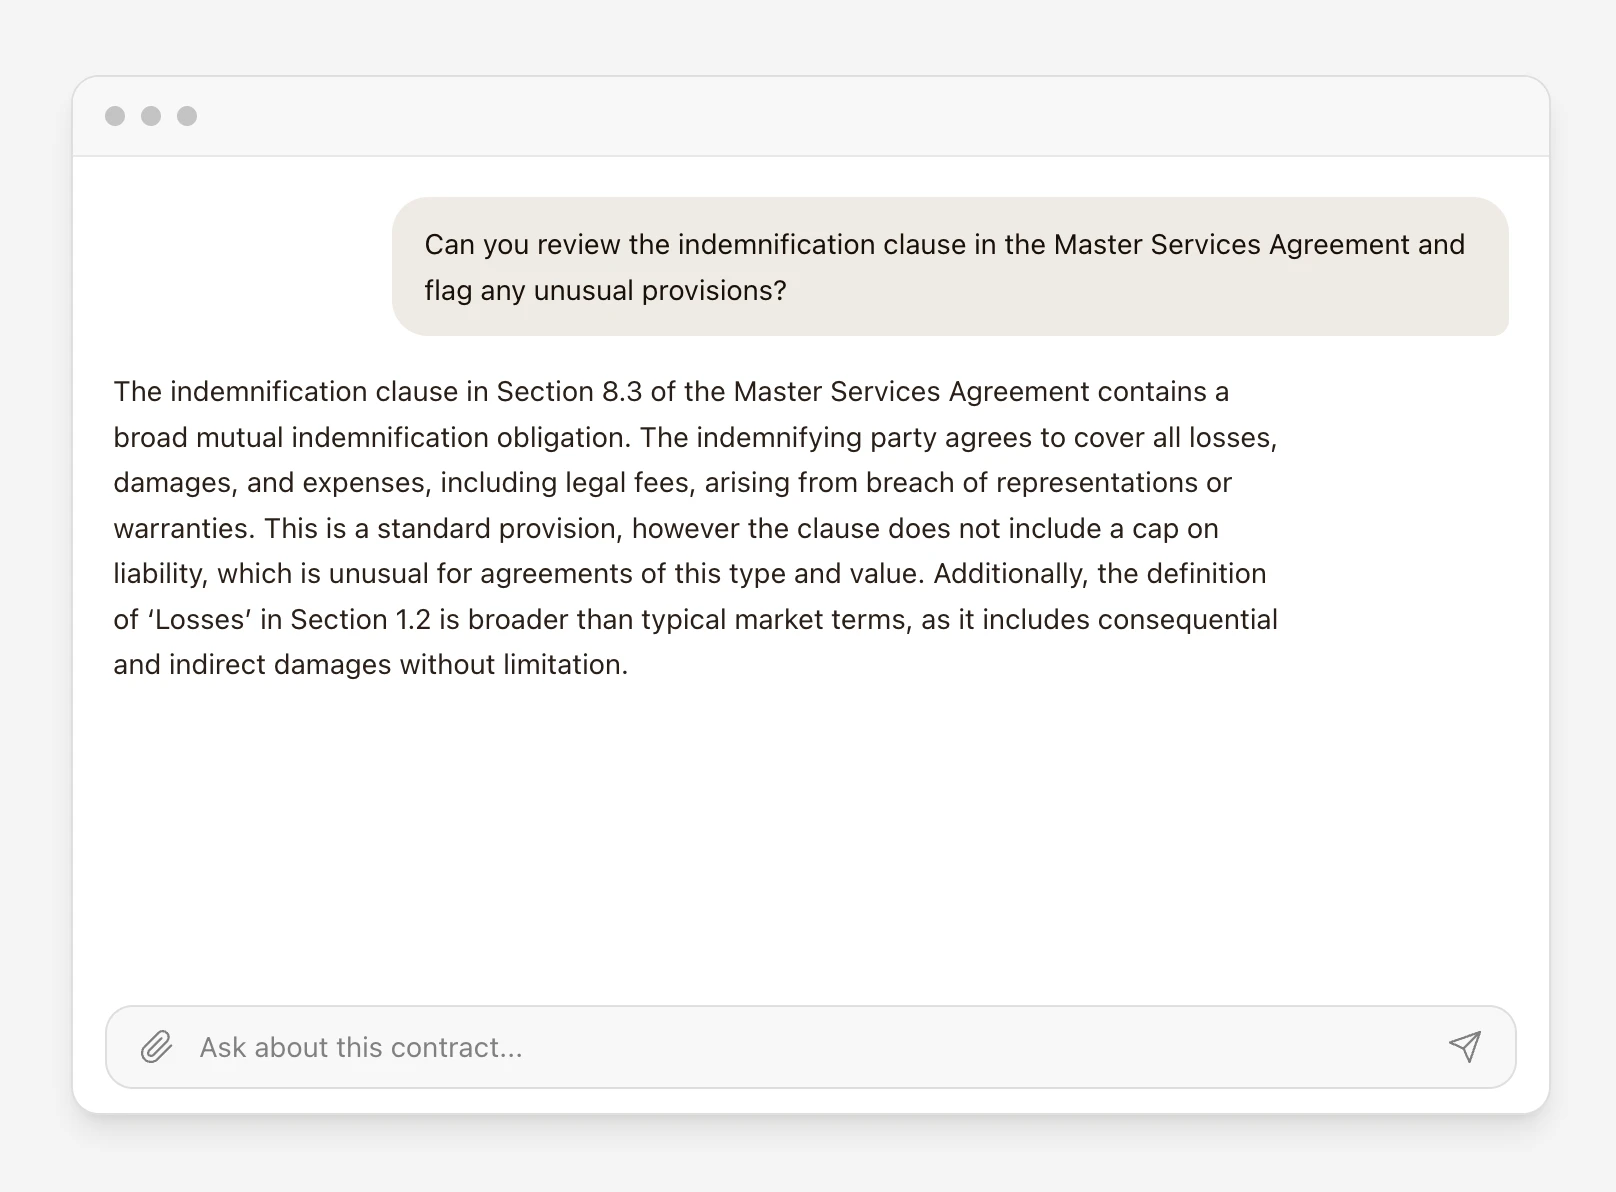Click the assistant's response paragraph

point(695,528)
